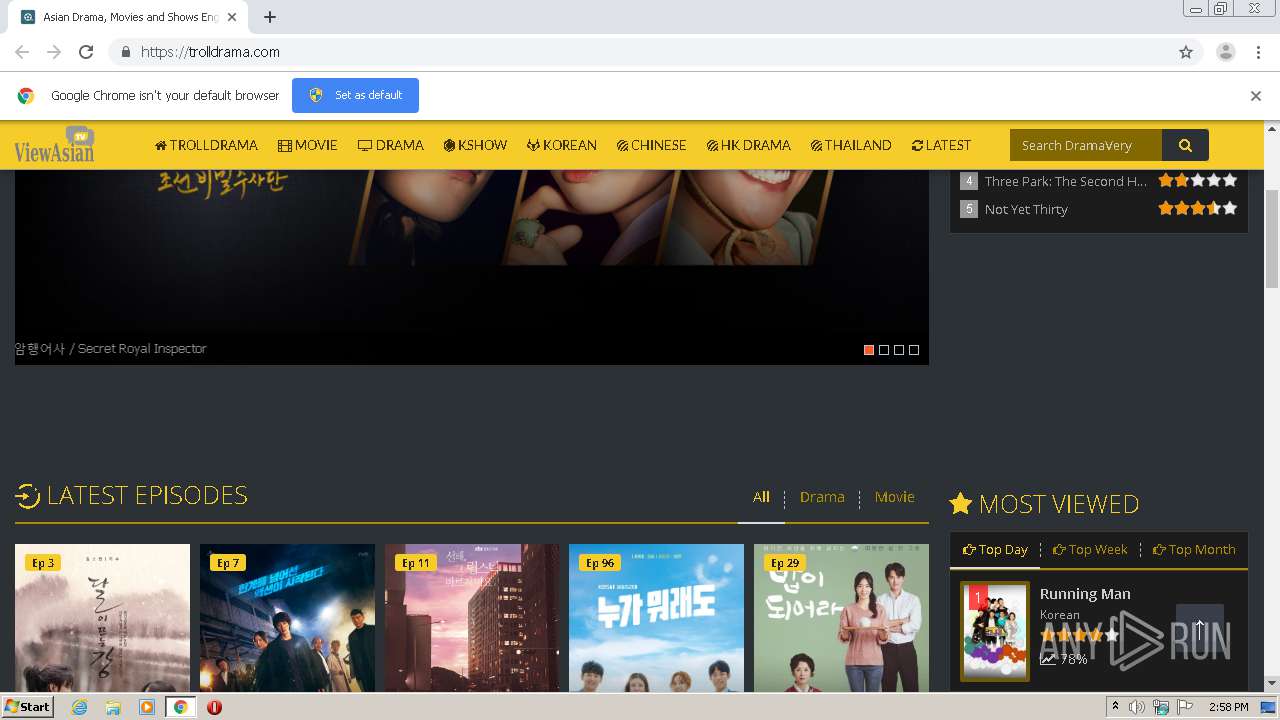1280x720 pixels.
Task: Click the Chrome taskbar icon
Action: pyautogui.click(x=180, y=707)
